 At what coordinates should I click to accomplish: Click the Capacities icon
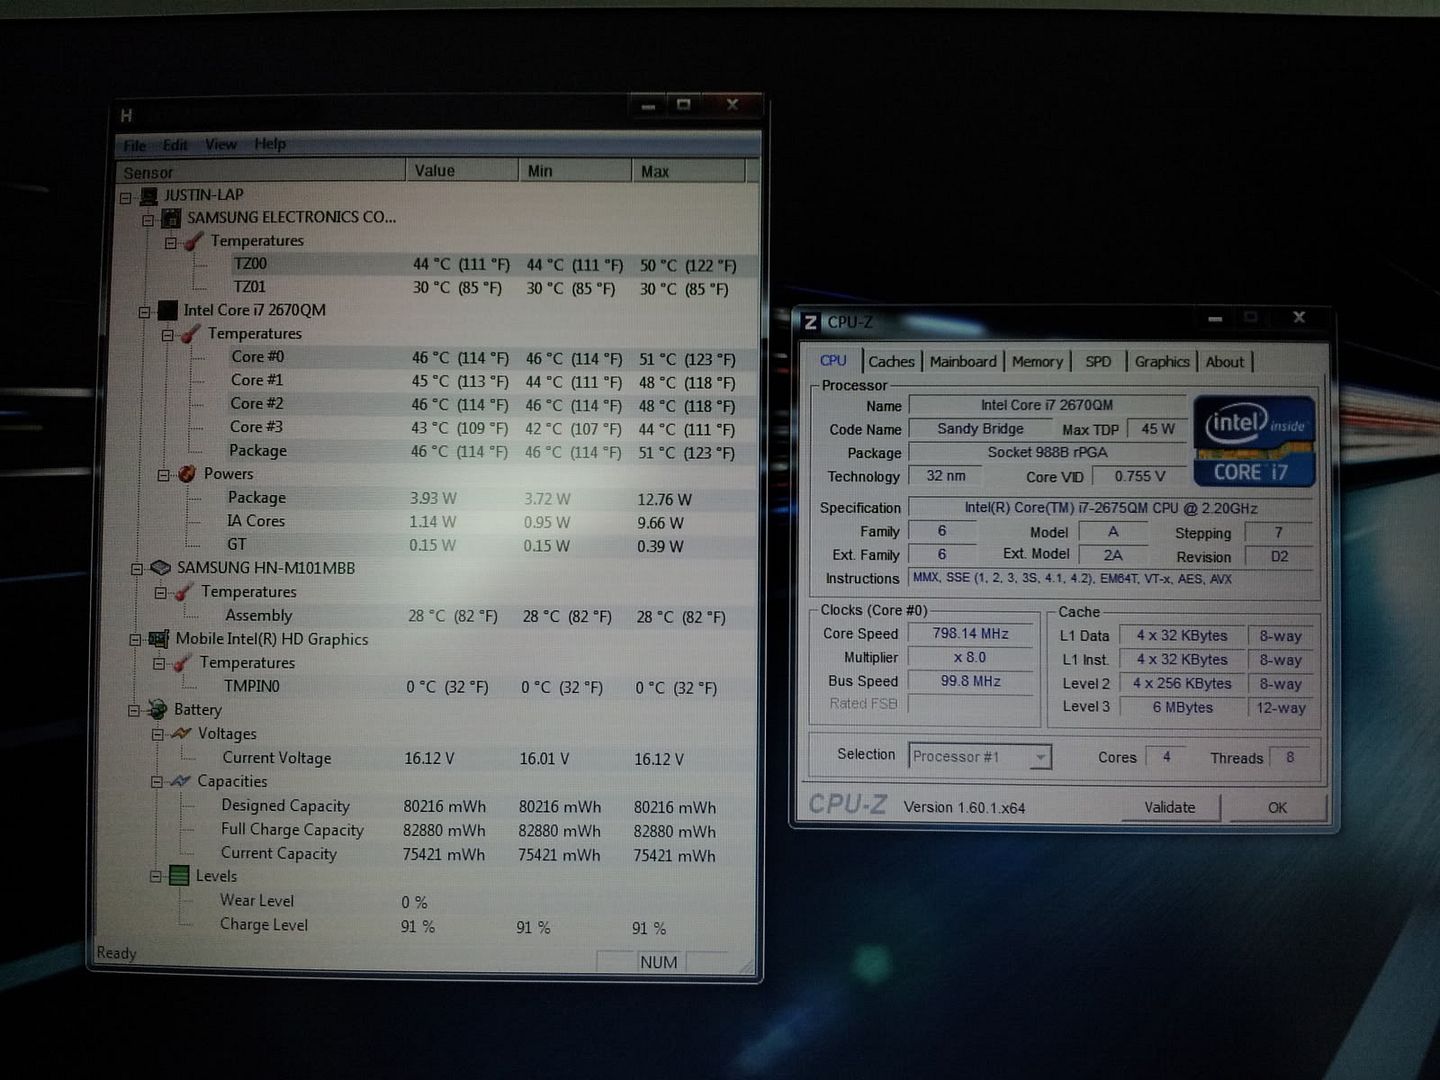coord(180,781)
